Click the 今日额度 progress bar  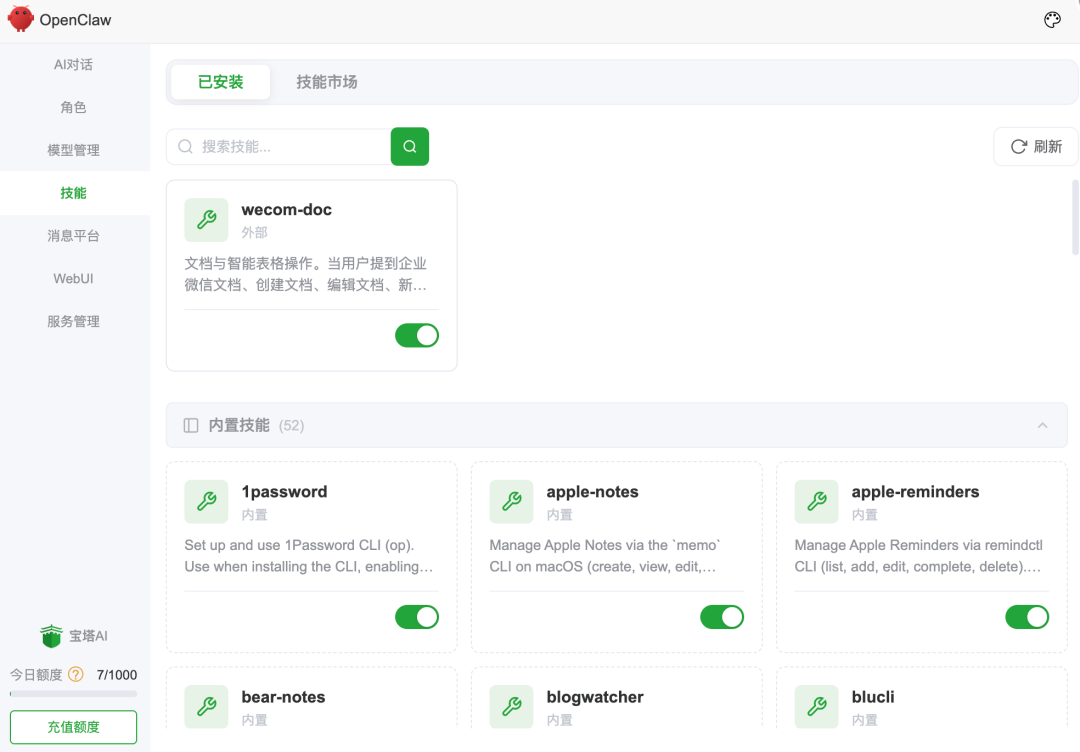73,692
